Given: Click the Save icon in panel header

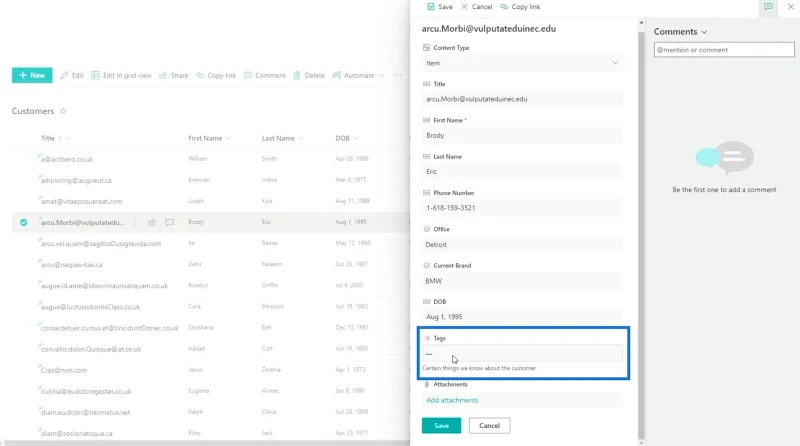Looking at the screenshot, I should pos(431,7).
